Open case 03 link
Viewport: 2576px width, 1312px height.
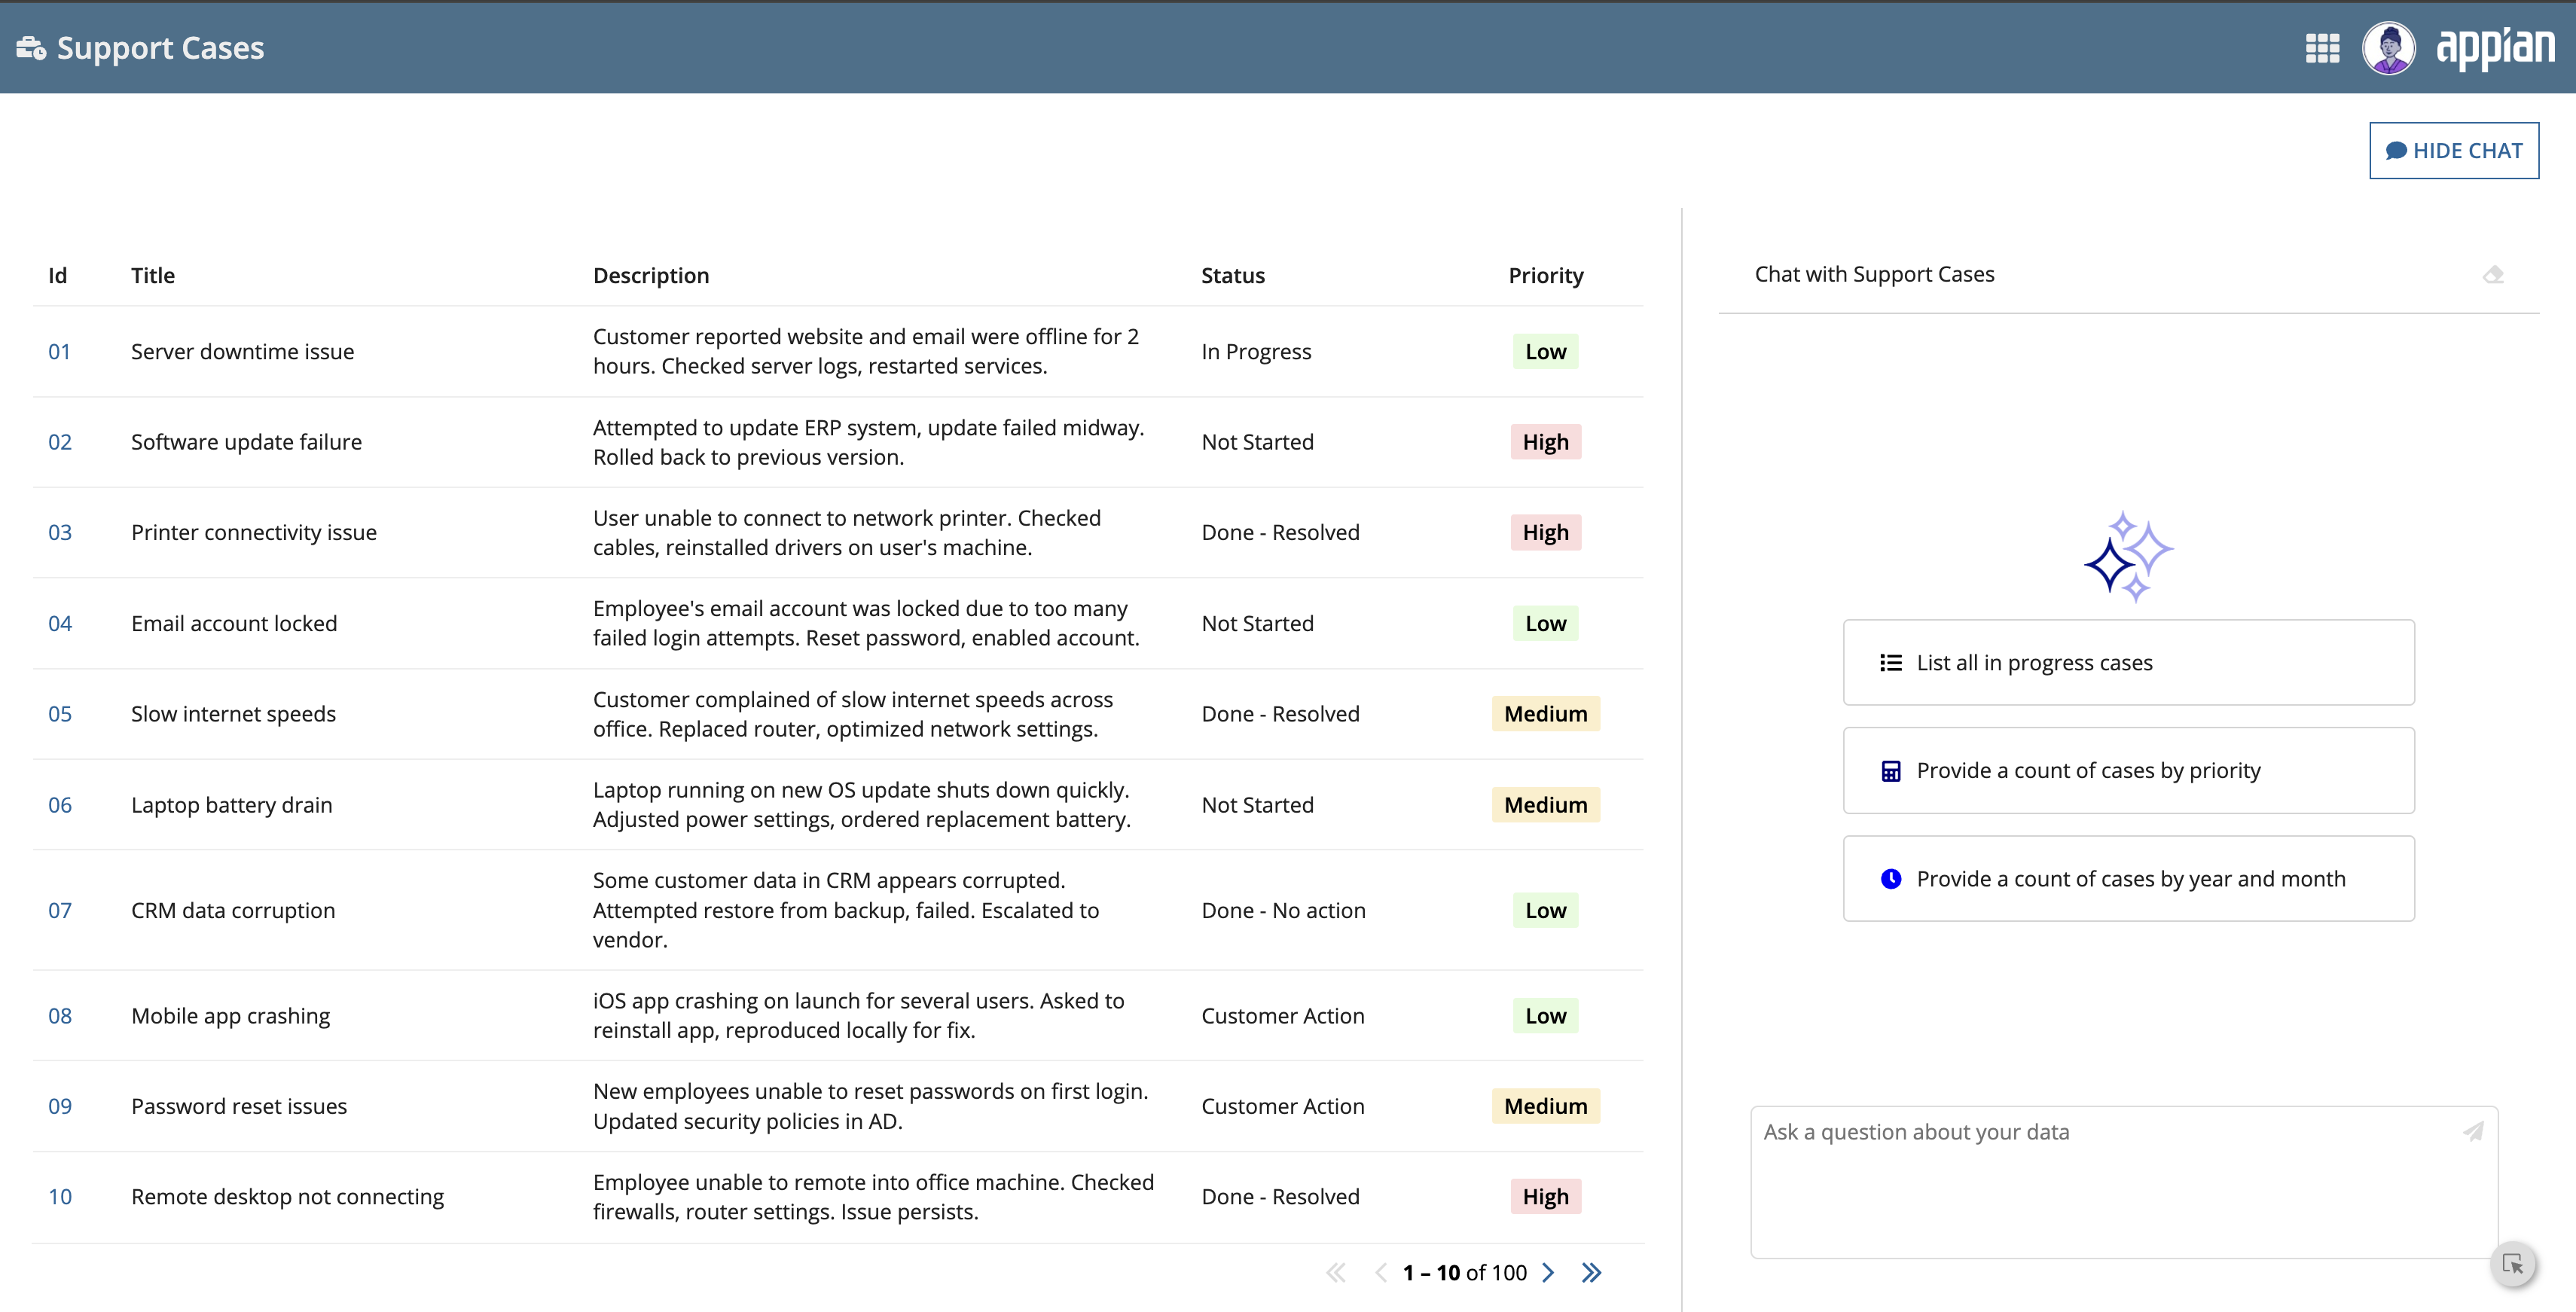(60, 533)
